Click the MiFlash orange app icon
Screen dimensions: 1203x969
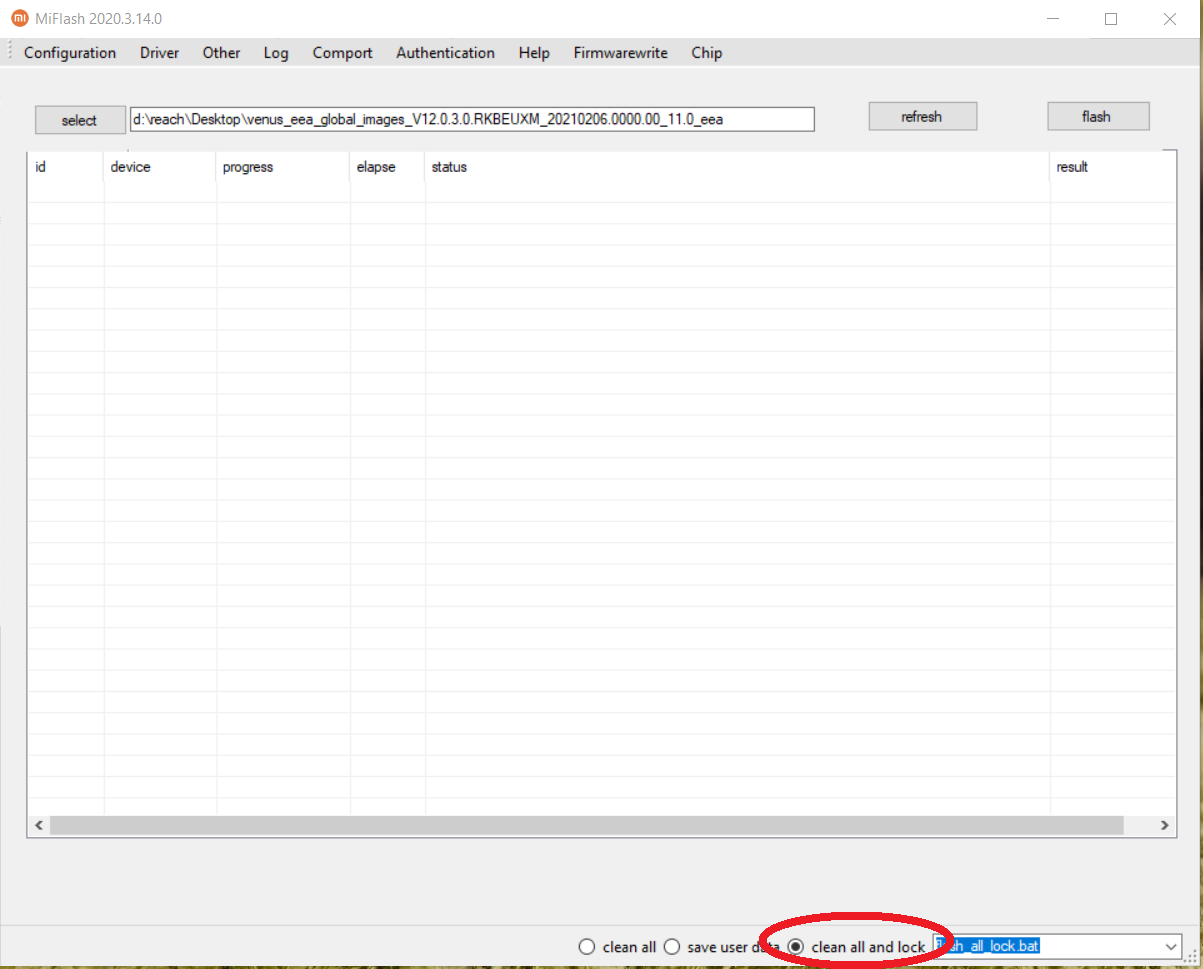(19, 18)
